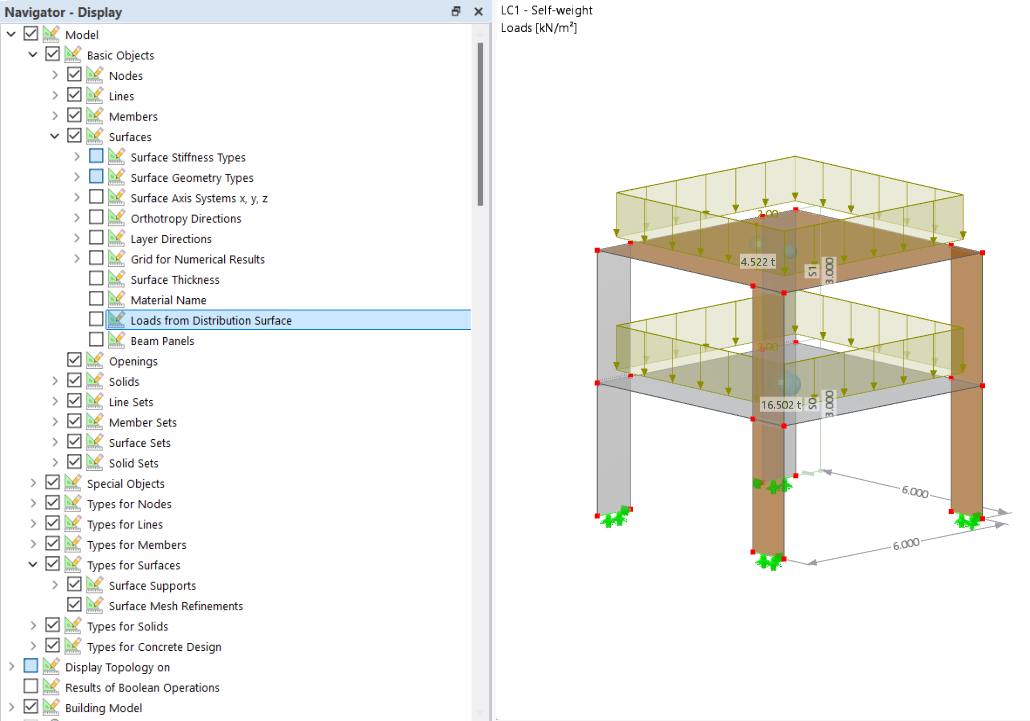Click the Navigator vertical scrollbar thumb
This screenshot has height=721, width=1030.
[x=480, y=124]
